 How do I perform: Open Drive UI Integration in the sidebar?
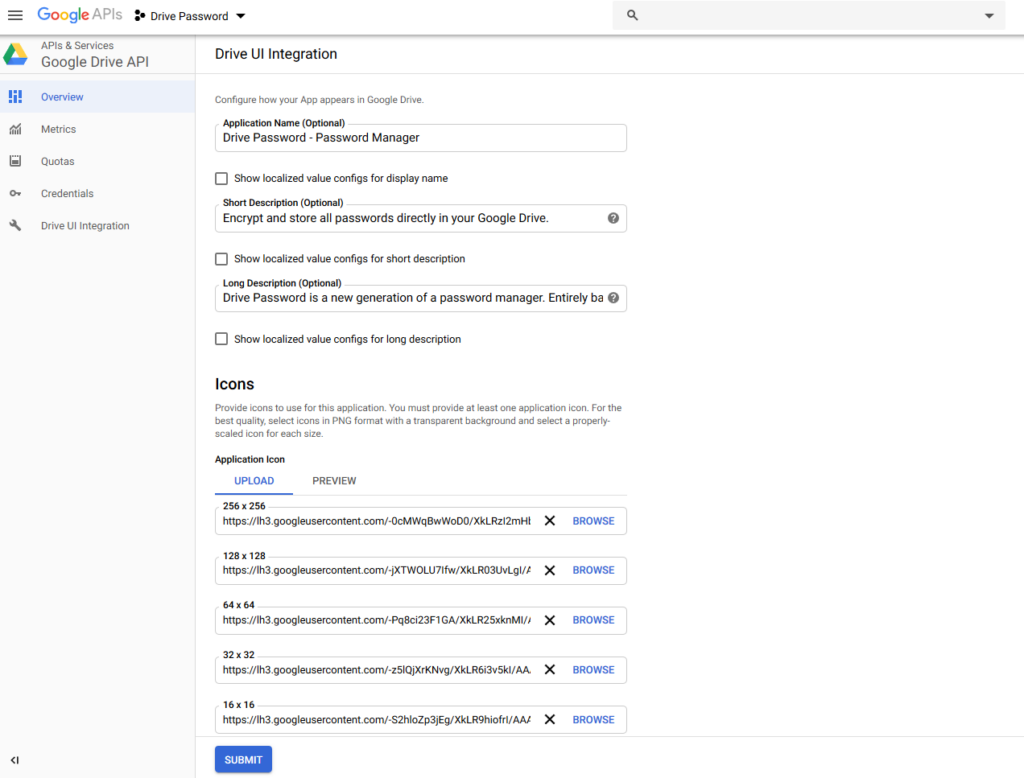click(x=97, y=225)
